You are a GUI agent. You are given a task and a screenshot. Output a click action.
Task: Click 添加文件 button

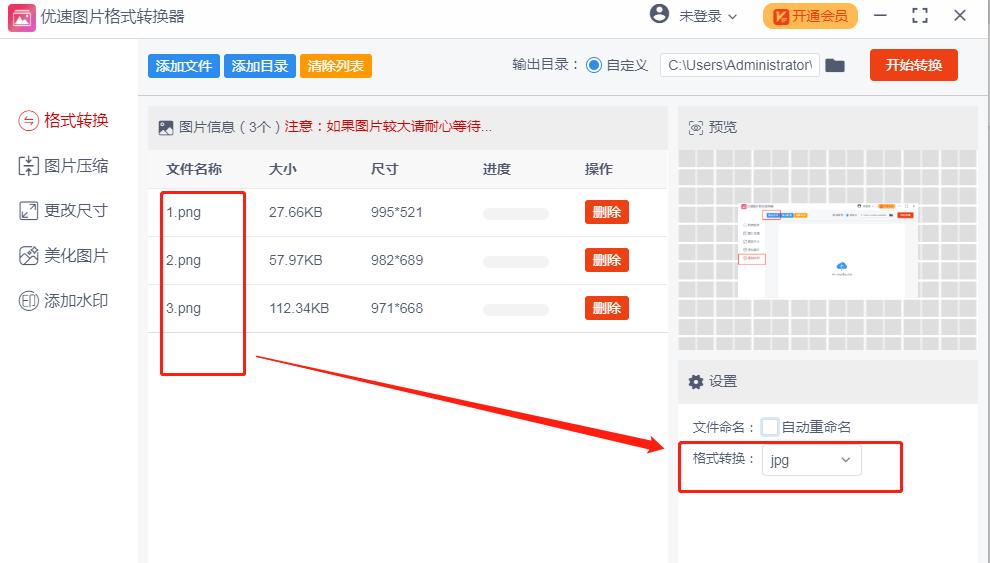[x=184, y=66]
